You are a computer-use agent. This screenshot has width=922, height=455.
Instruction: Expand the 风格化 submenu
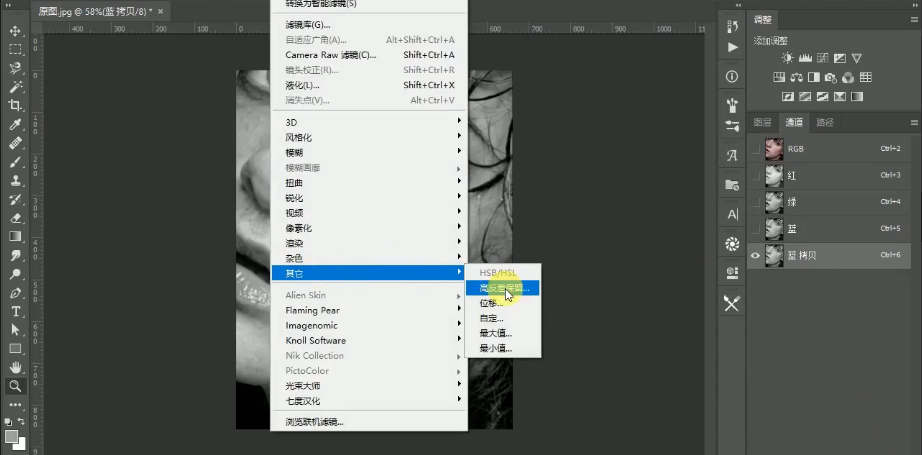[x=369, y=138]
